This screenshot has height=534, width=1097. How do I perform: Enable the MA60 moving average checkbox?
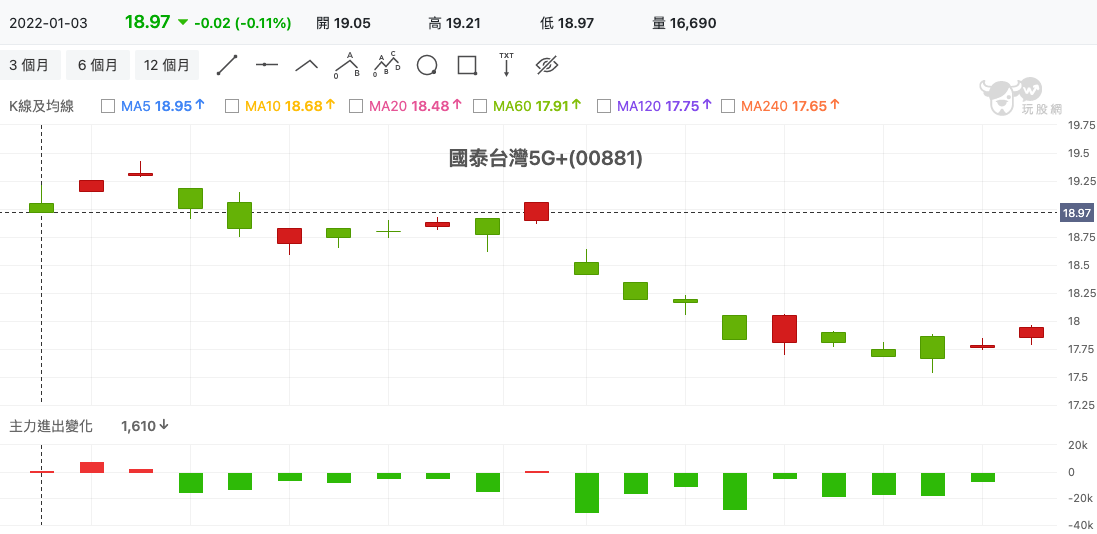(480, 106)
